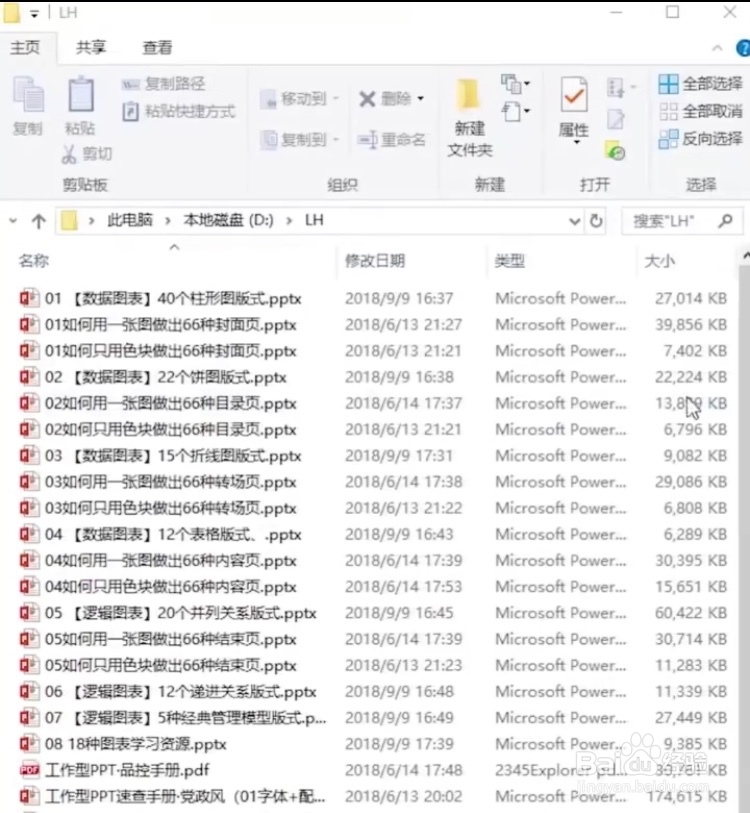
Task: Click Copy path in the ribbon
Action: [x=164, y=83]
